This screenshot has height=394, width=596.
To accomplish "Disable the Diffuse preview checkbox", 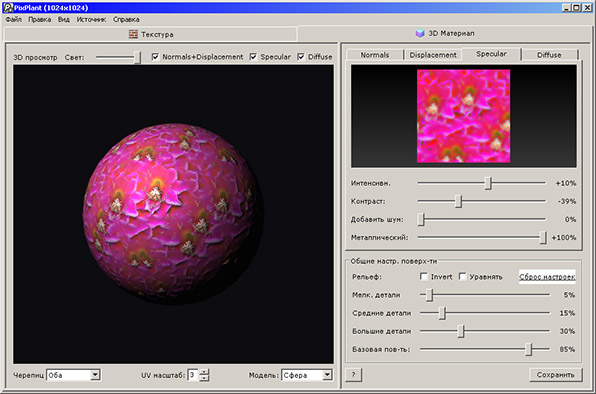I will coord(301,57).
